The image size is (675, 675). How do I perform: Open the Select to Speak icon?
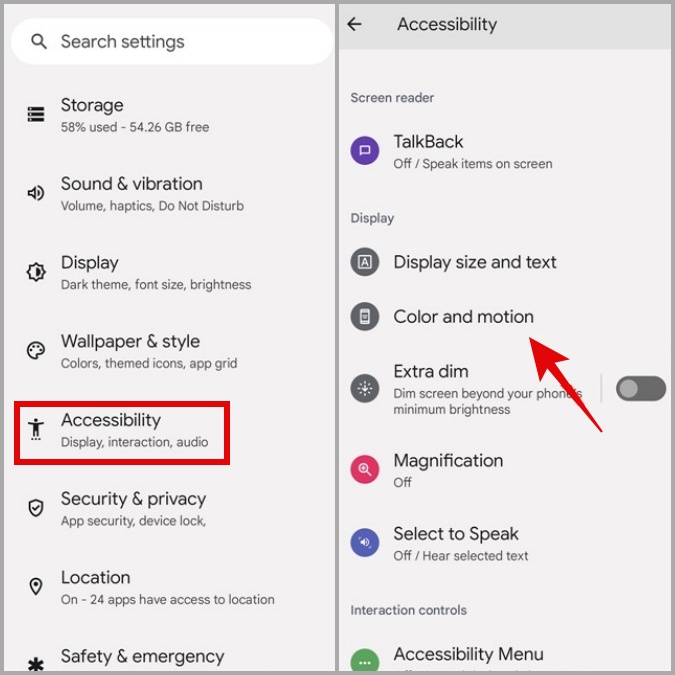365,542
